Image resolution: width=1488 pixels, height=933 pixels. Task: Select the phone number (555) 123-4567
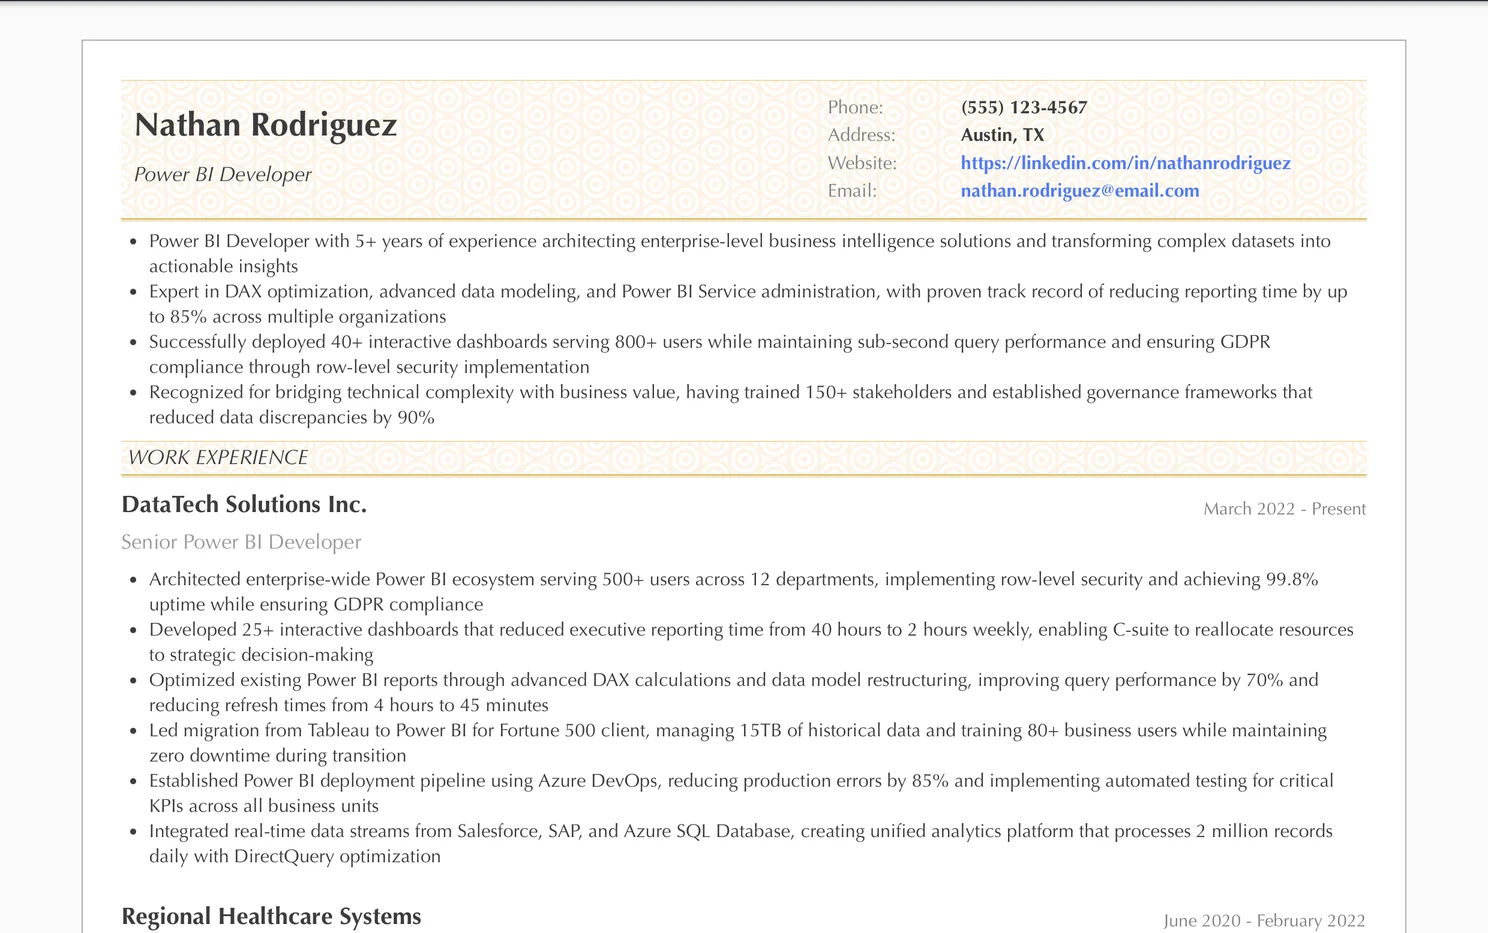pos(1022,107)
